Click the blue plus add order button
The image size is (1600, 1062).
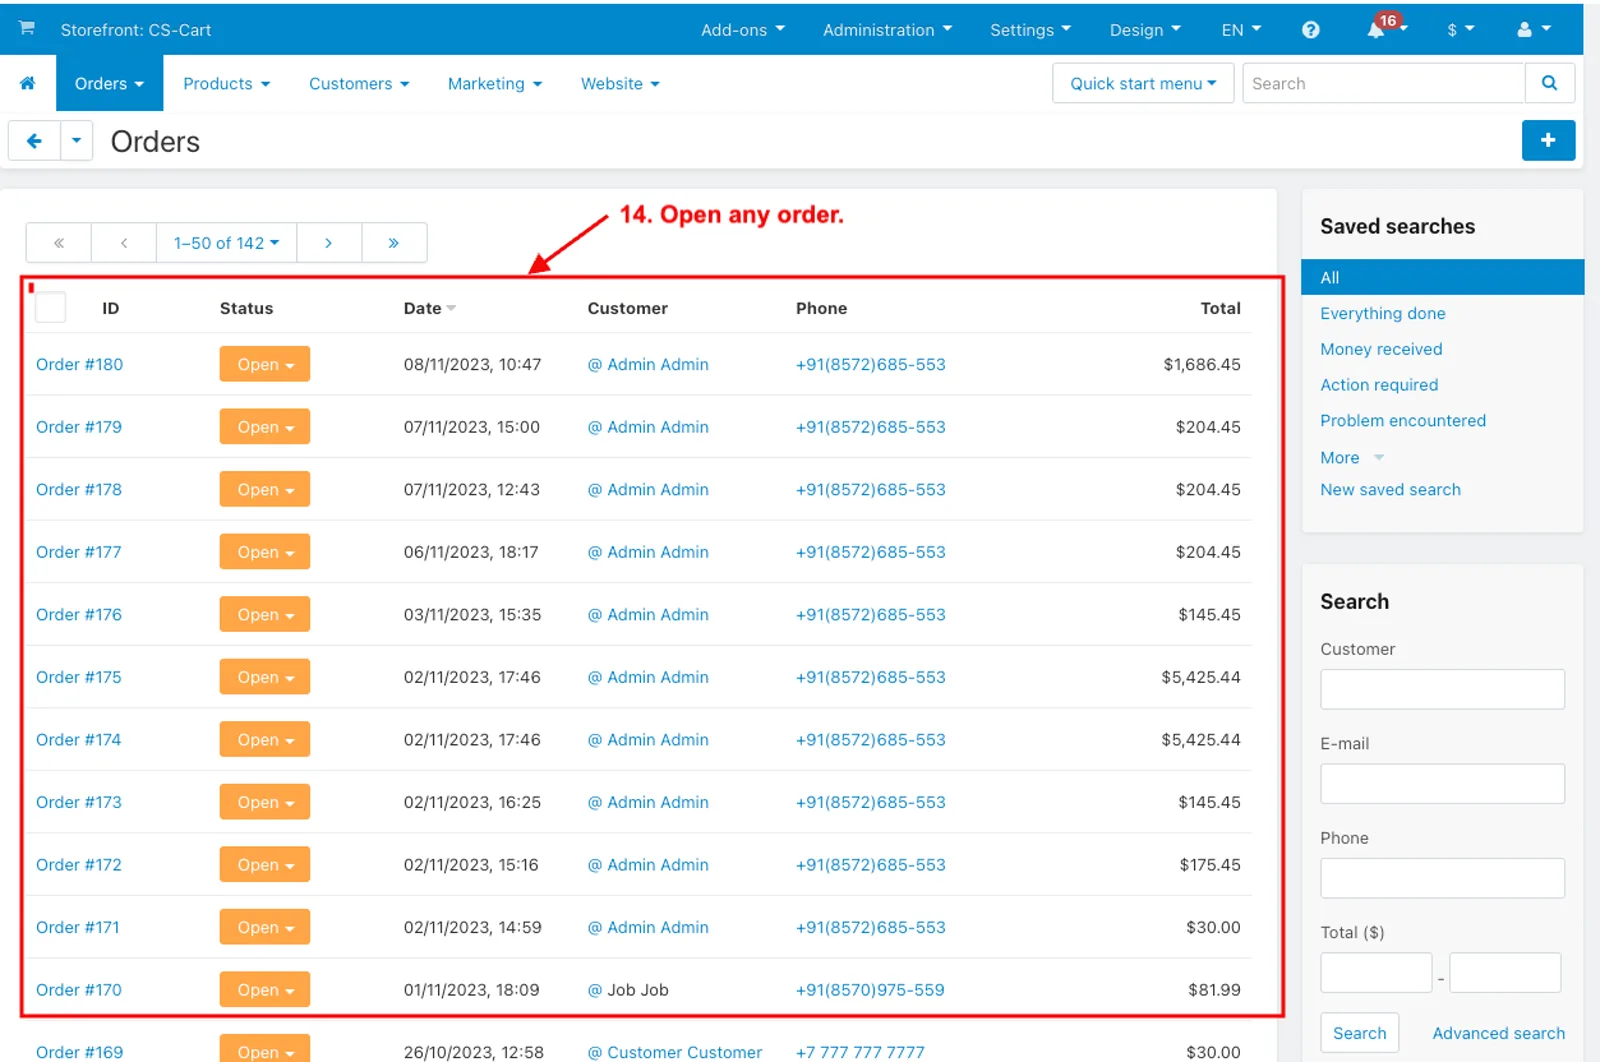pyautogui.click(x=1548, y=141)
